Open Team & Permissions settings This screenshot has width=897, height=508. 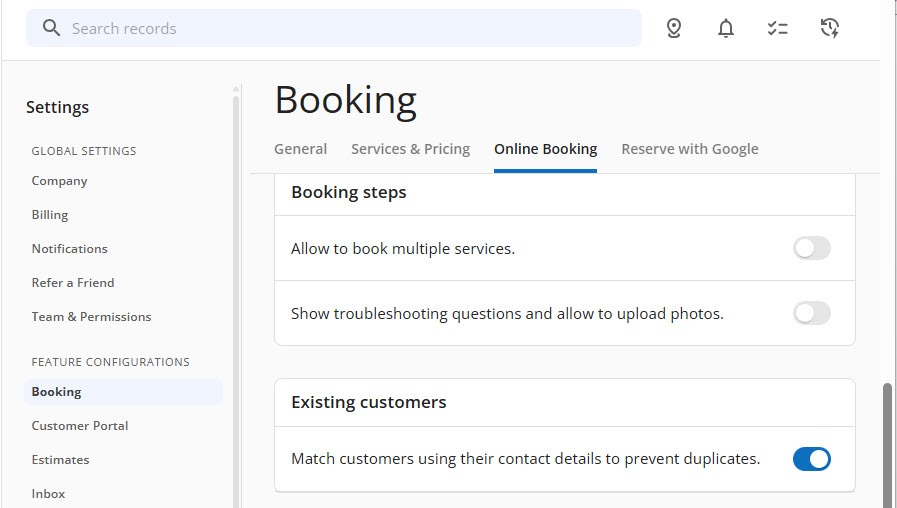pos(91,317)
